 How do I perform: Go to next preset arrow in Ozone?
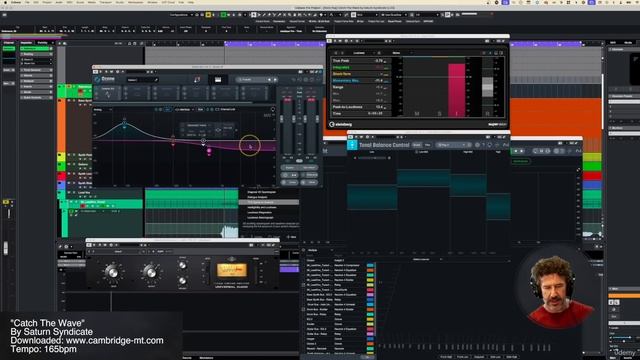[x=275, y=80]
